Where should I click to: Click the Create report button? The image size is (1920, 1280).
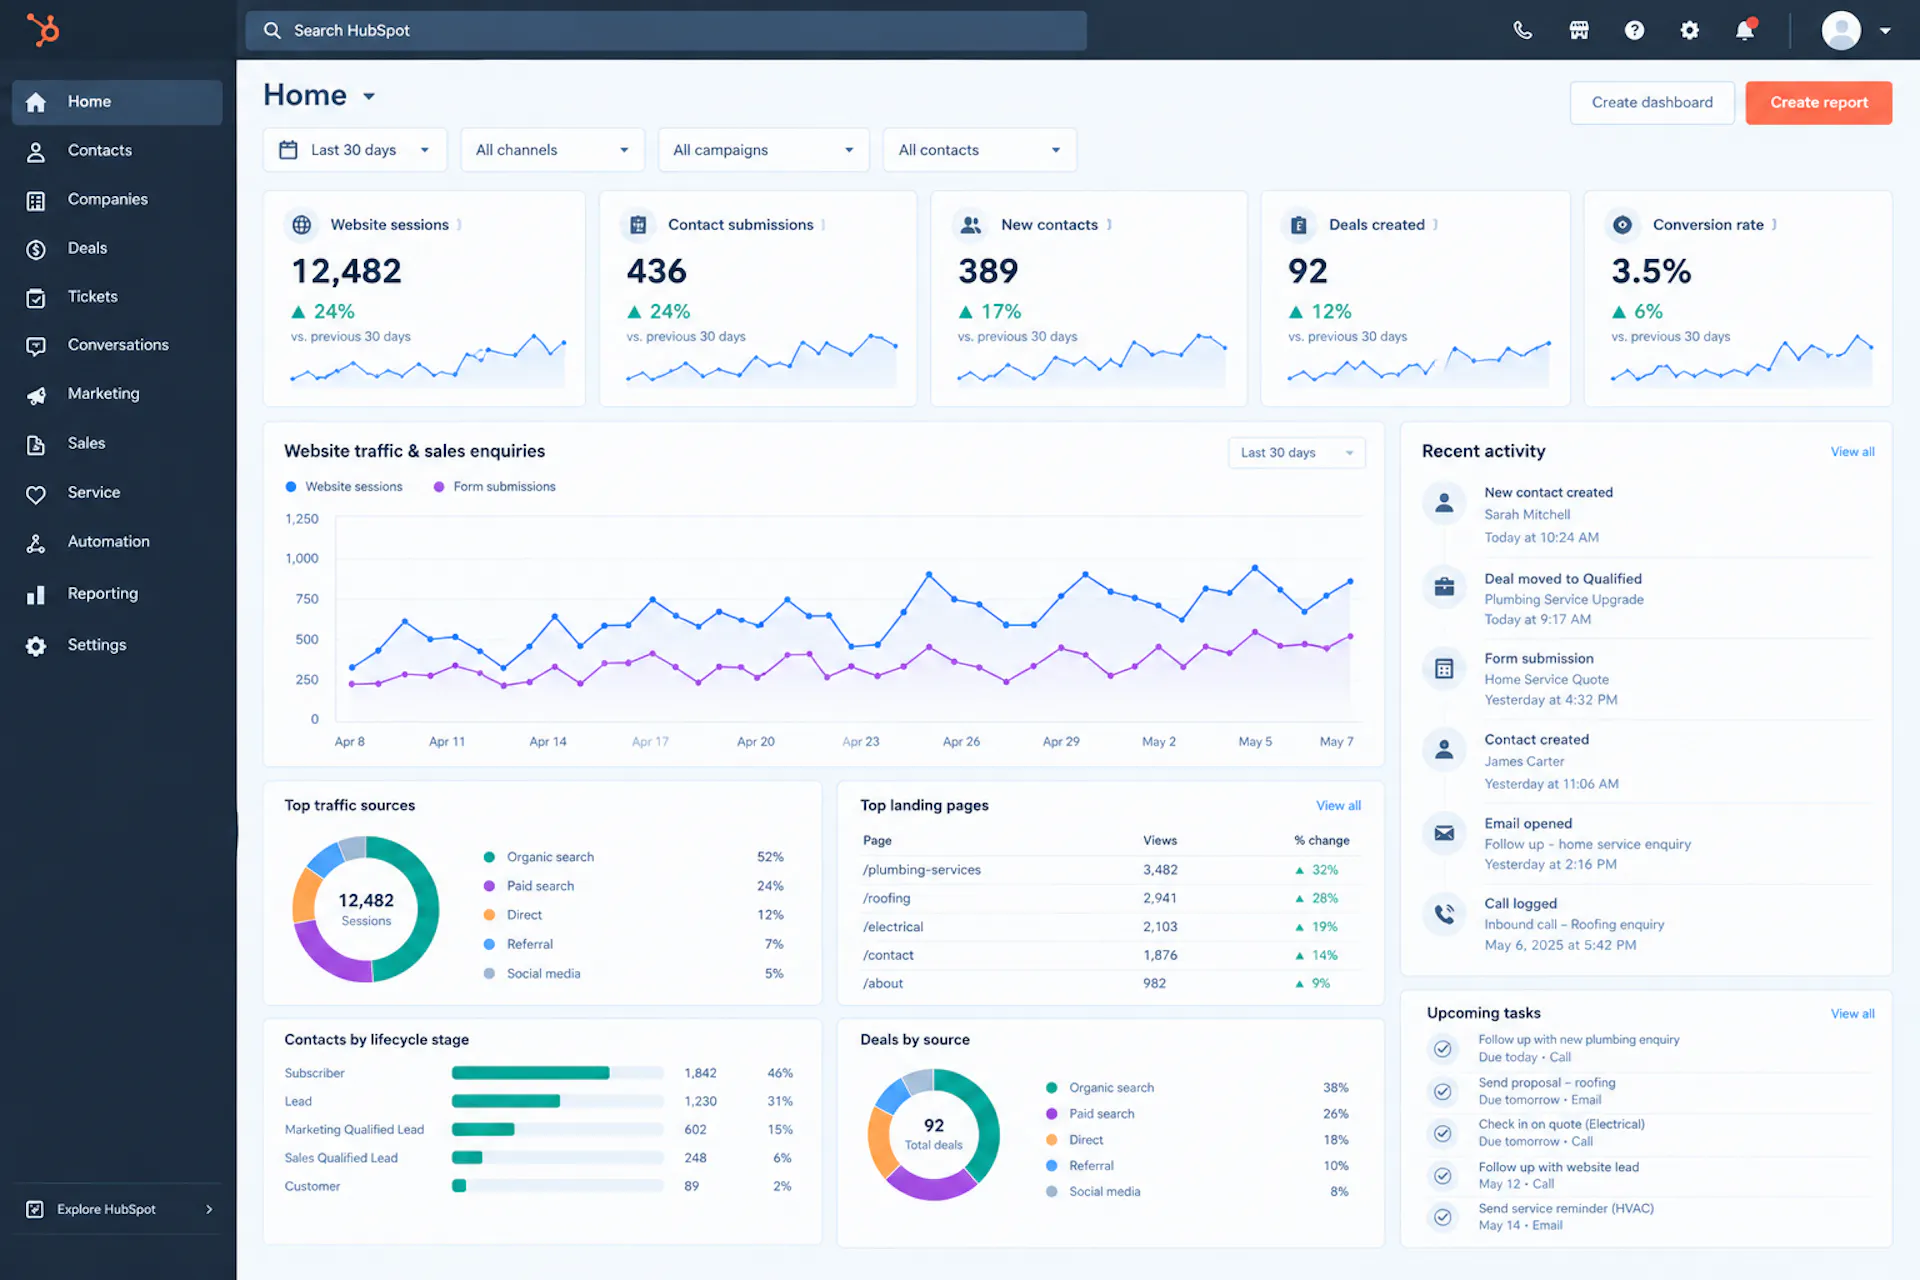(x=1819, y=103)
